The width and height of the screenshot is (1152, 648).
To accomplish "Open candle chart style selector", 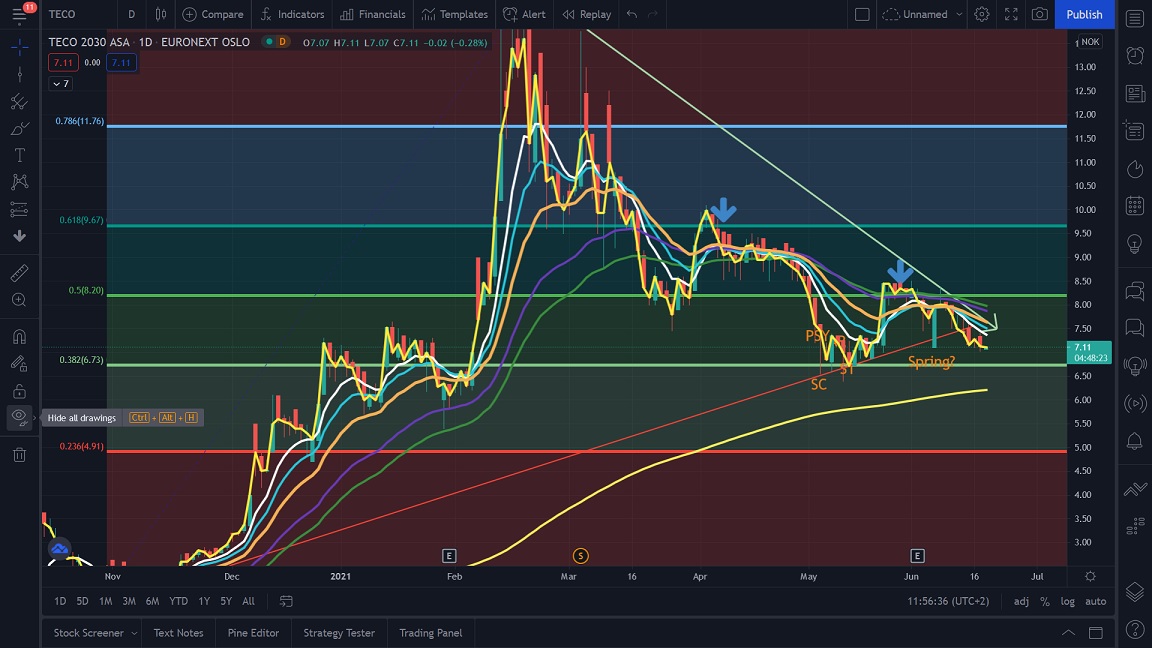I will (160, 14).
